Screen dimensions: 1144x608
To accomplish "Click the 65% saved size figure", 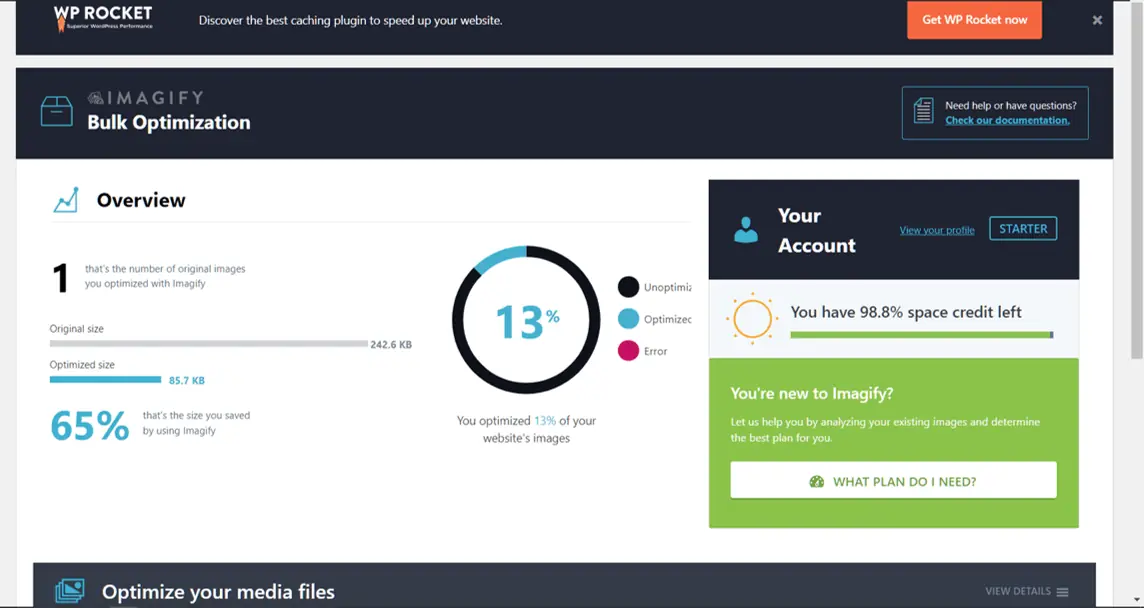I will pyautogui.click(x=90, y=426).
